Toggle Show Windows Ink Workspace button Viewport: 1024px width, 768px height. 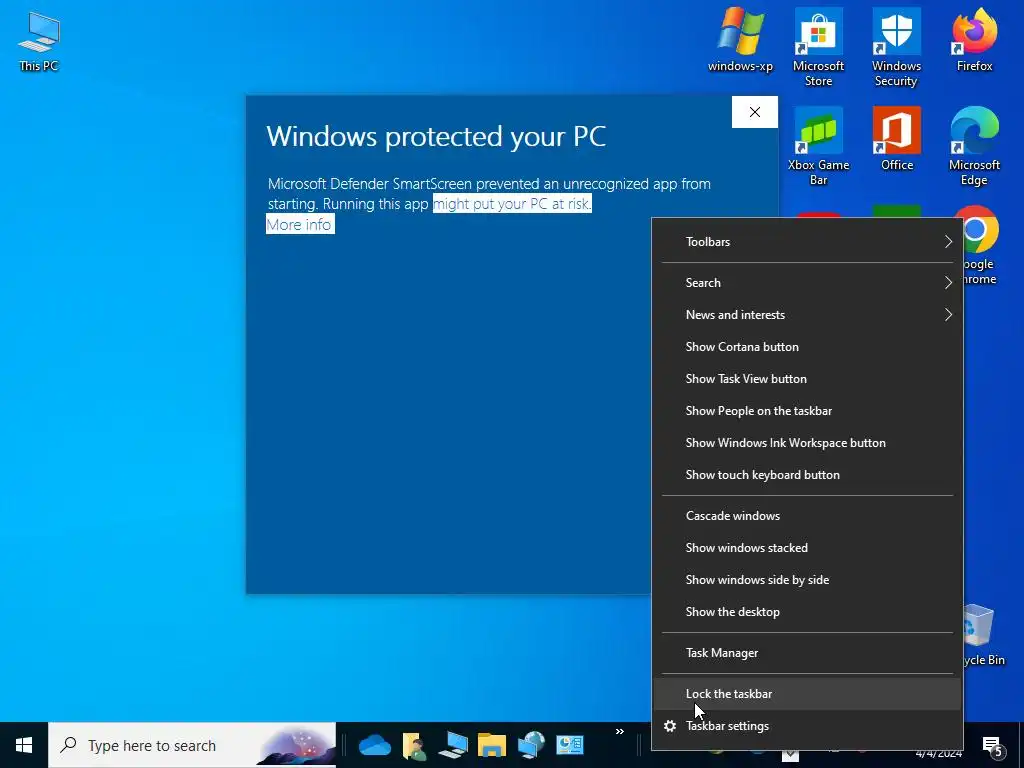(808, 443)
